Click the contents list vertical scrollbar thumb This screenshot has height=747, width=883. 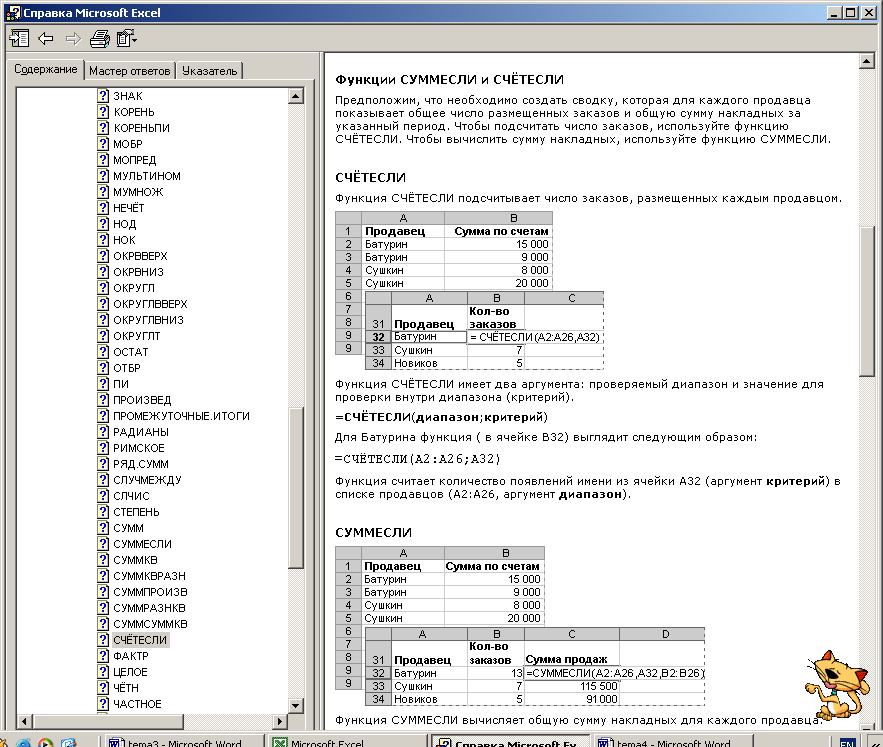pyautogui.click(x=296, y=488)
